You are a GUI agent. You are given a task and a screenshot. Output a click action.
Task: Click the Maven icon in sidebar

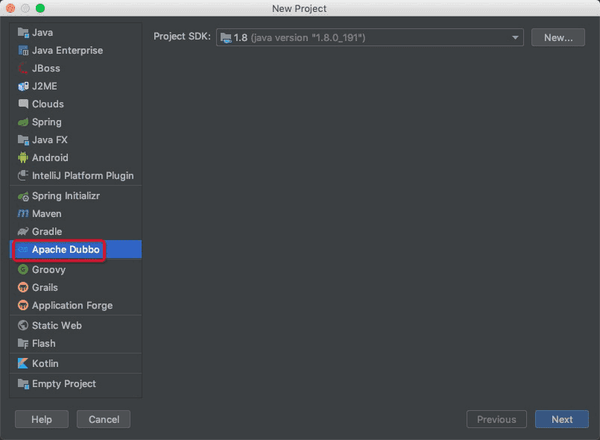(23, 214)
